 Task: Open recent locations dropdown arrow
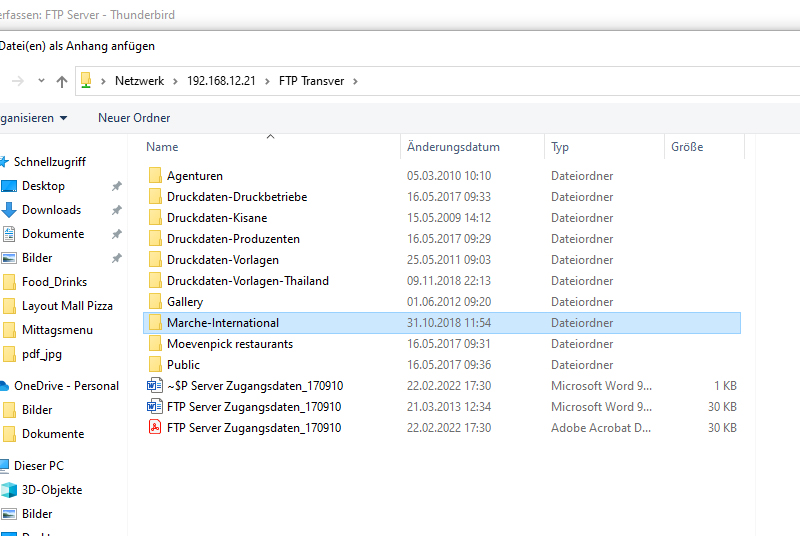click(41, 81)
